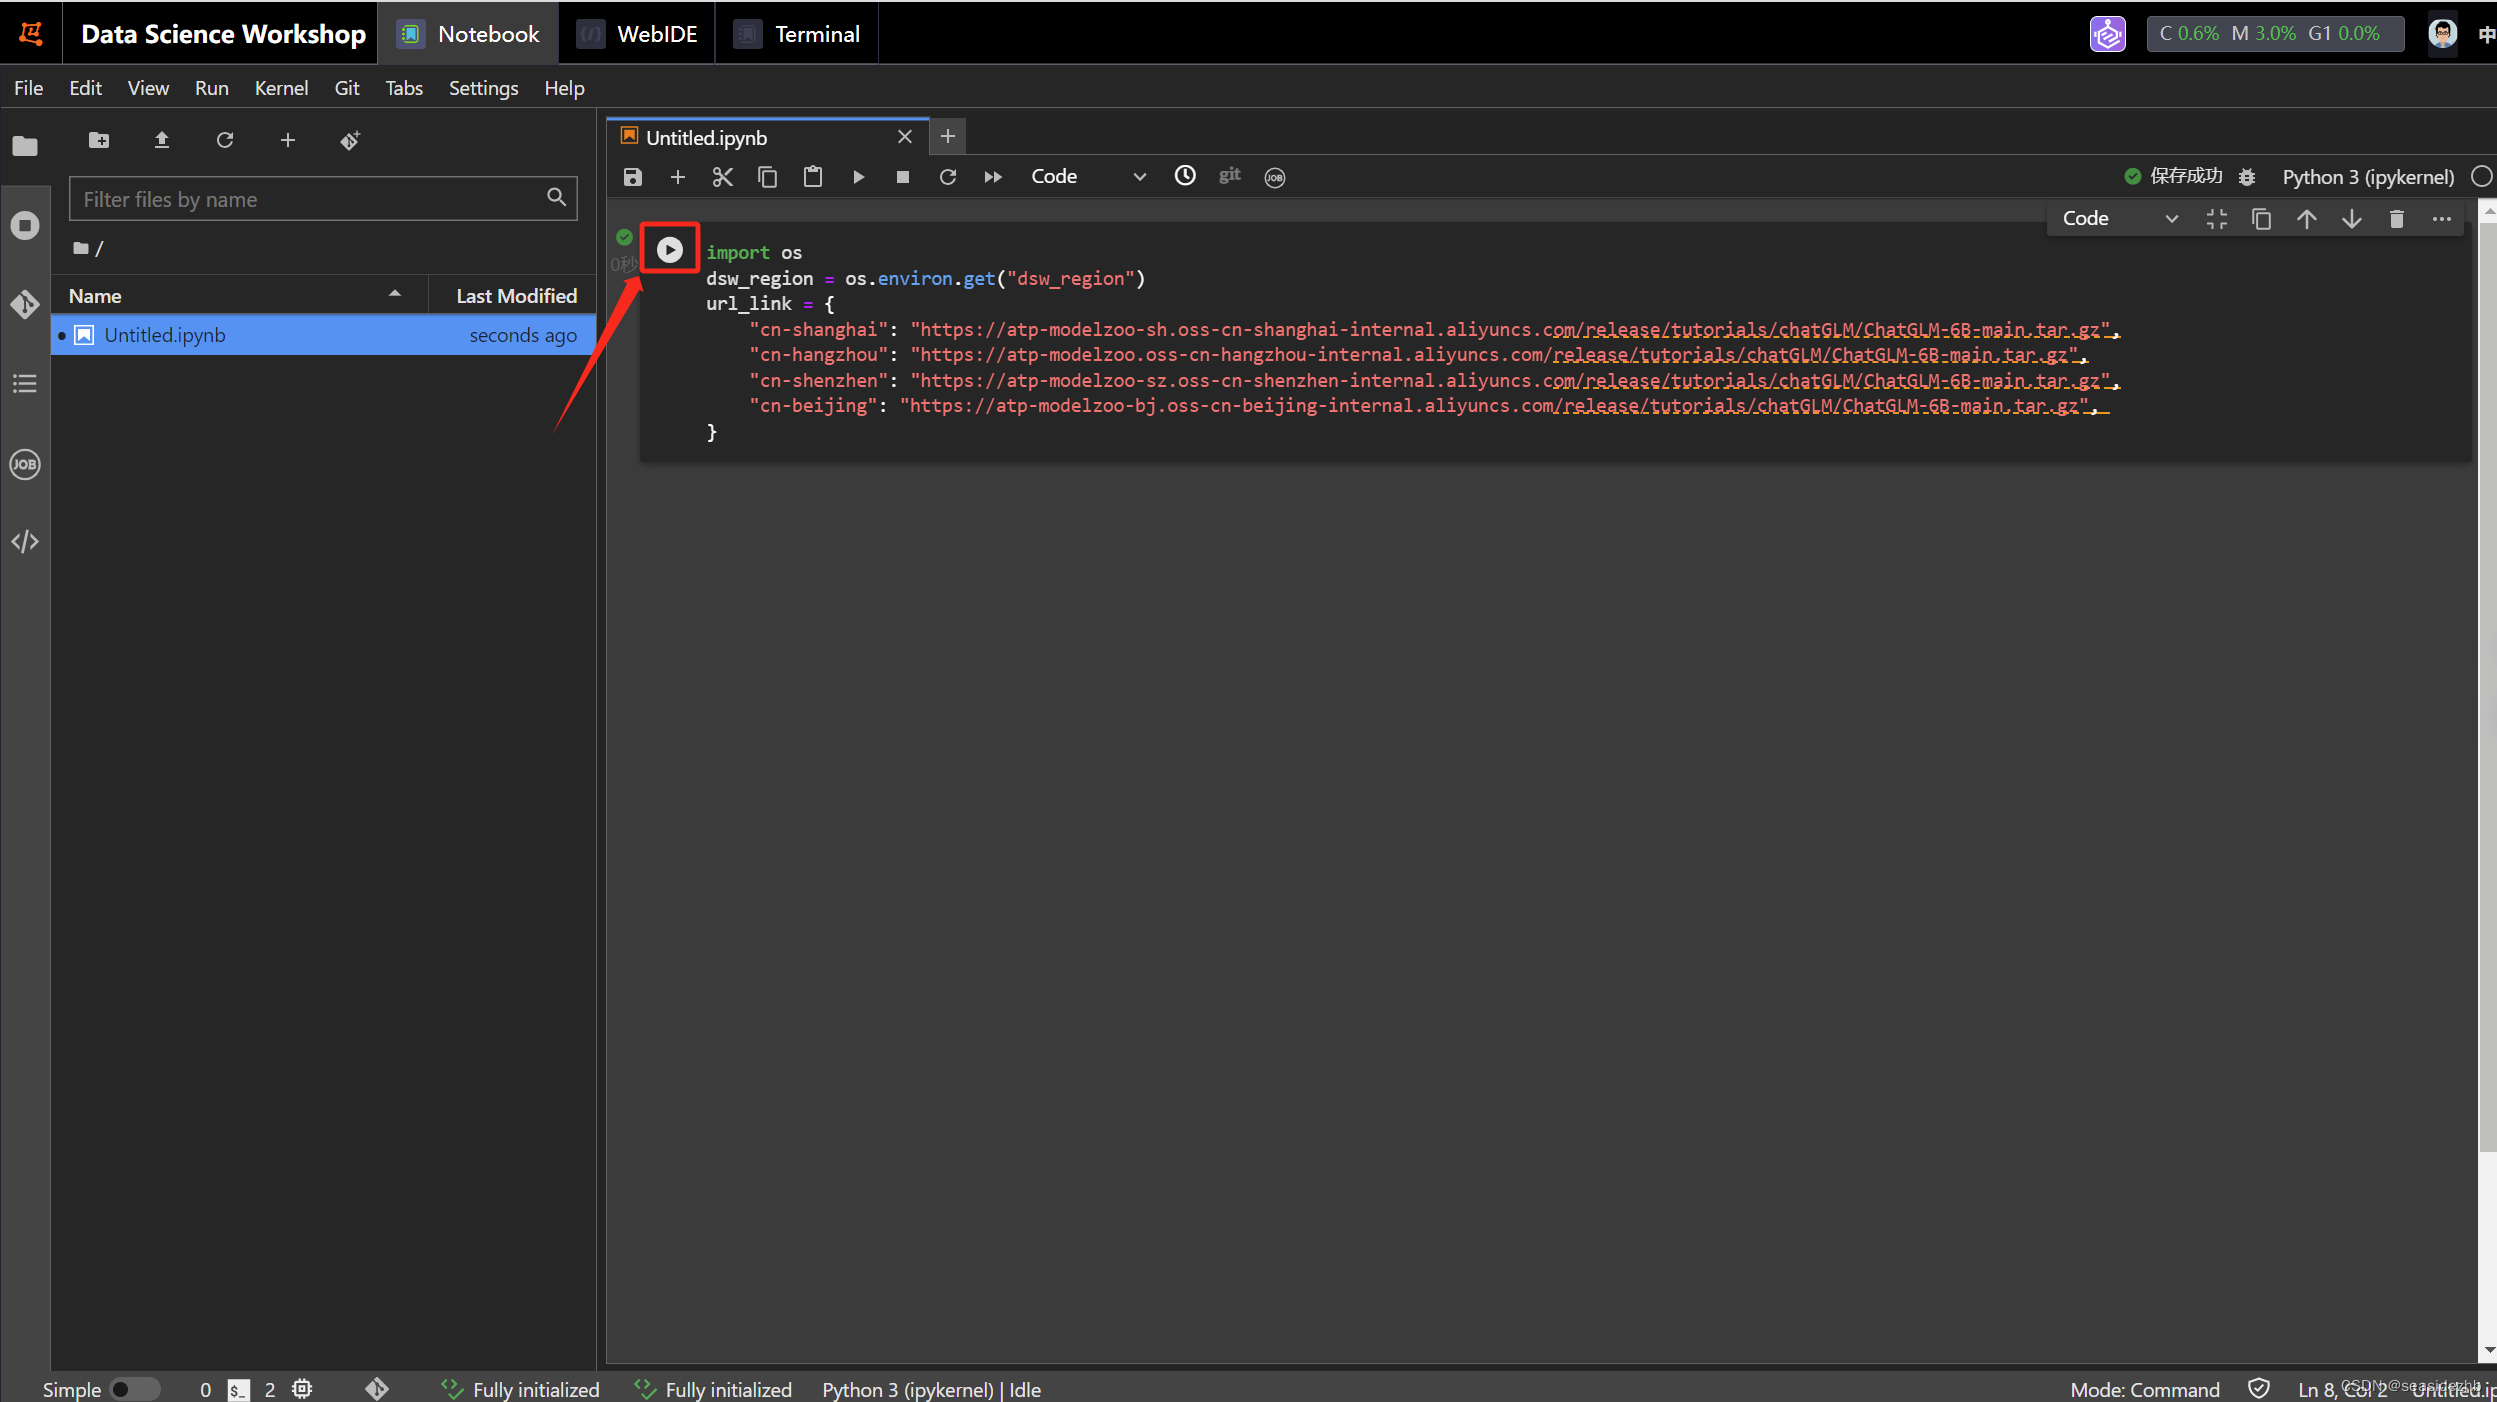
Task: Open the View menu
Action: coord(148,88)
